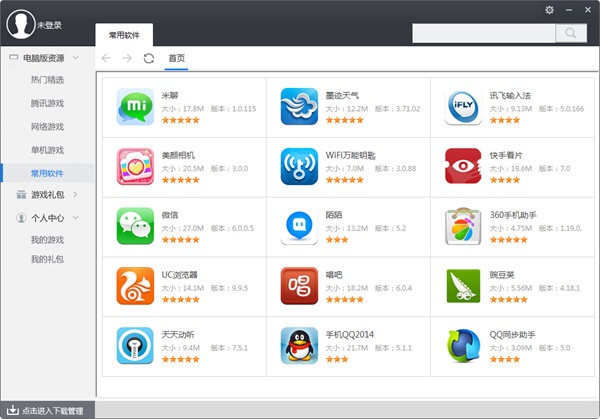Open 腾讯游戏 in the sidebar
Viewport: 600px width, 419px height.
[x=47, y=103]
